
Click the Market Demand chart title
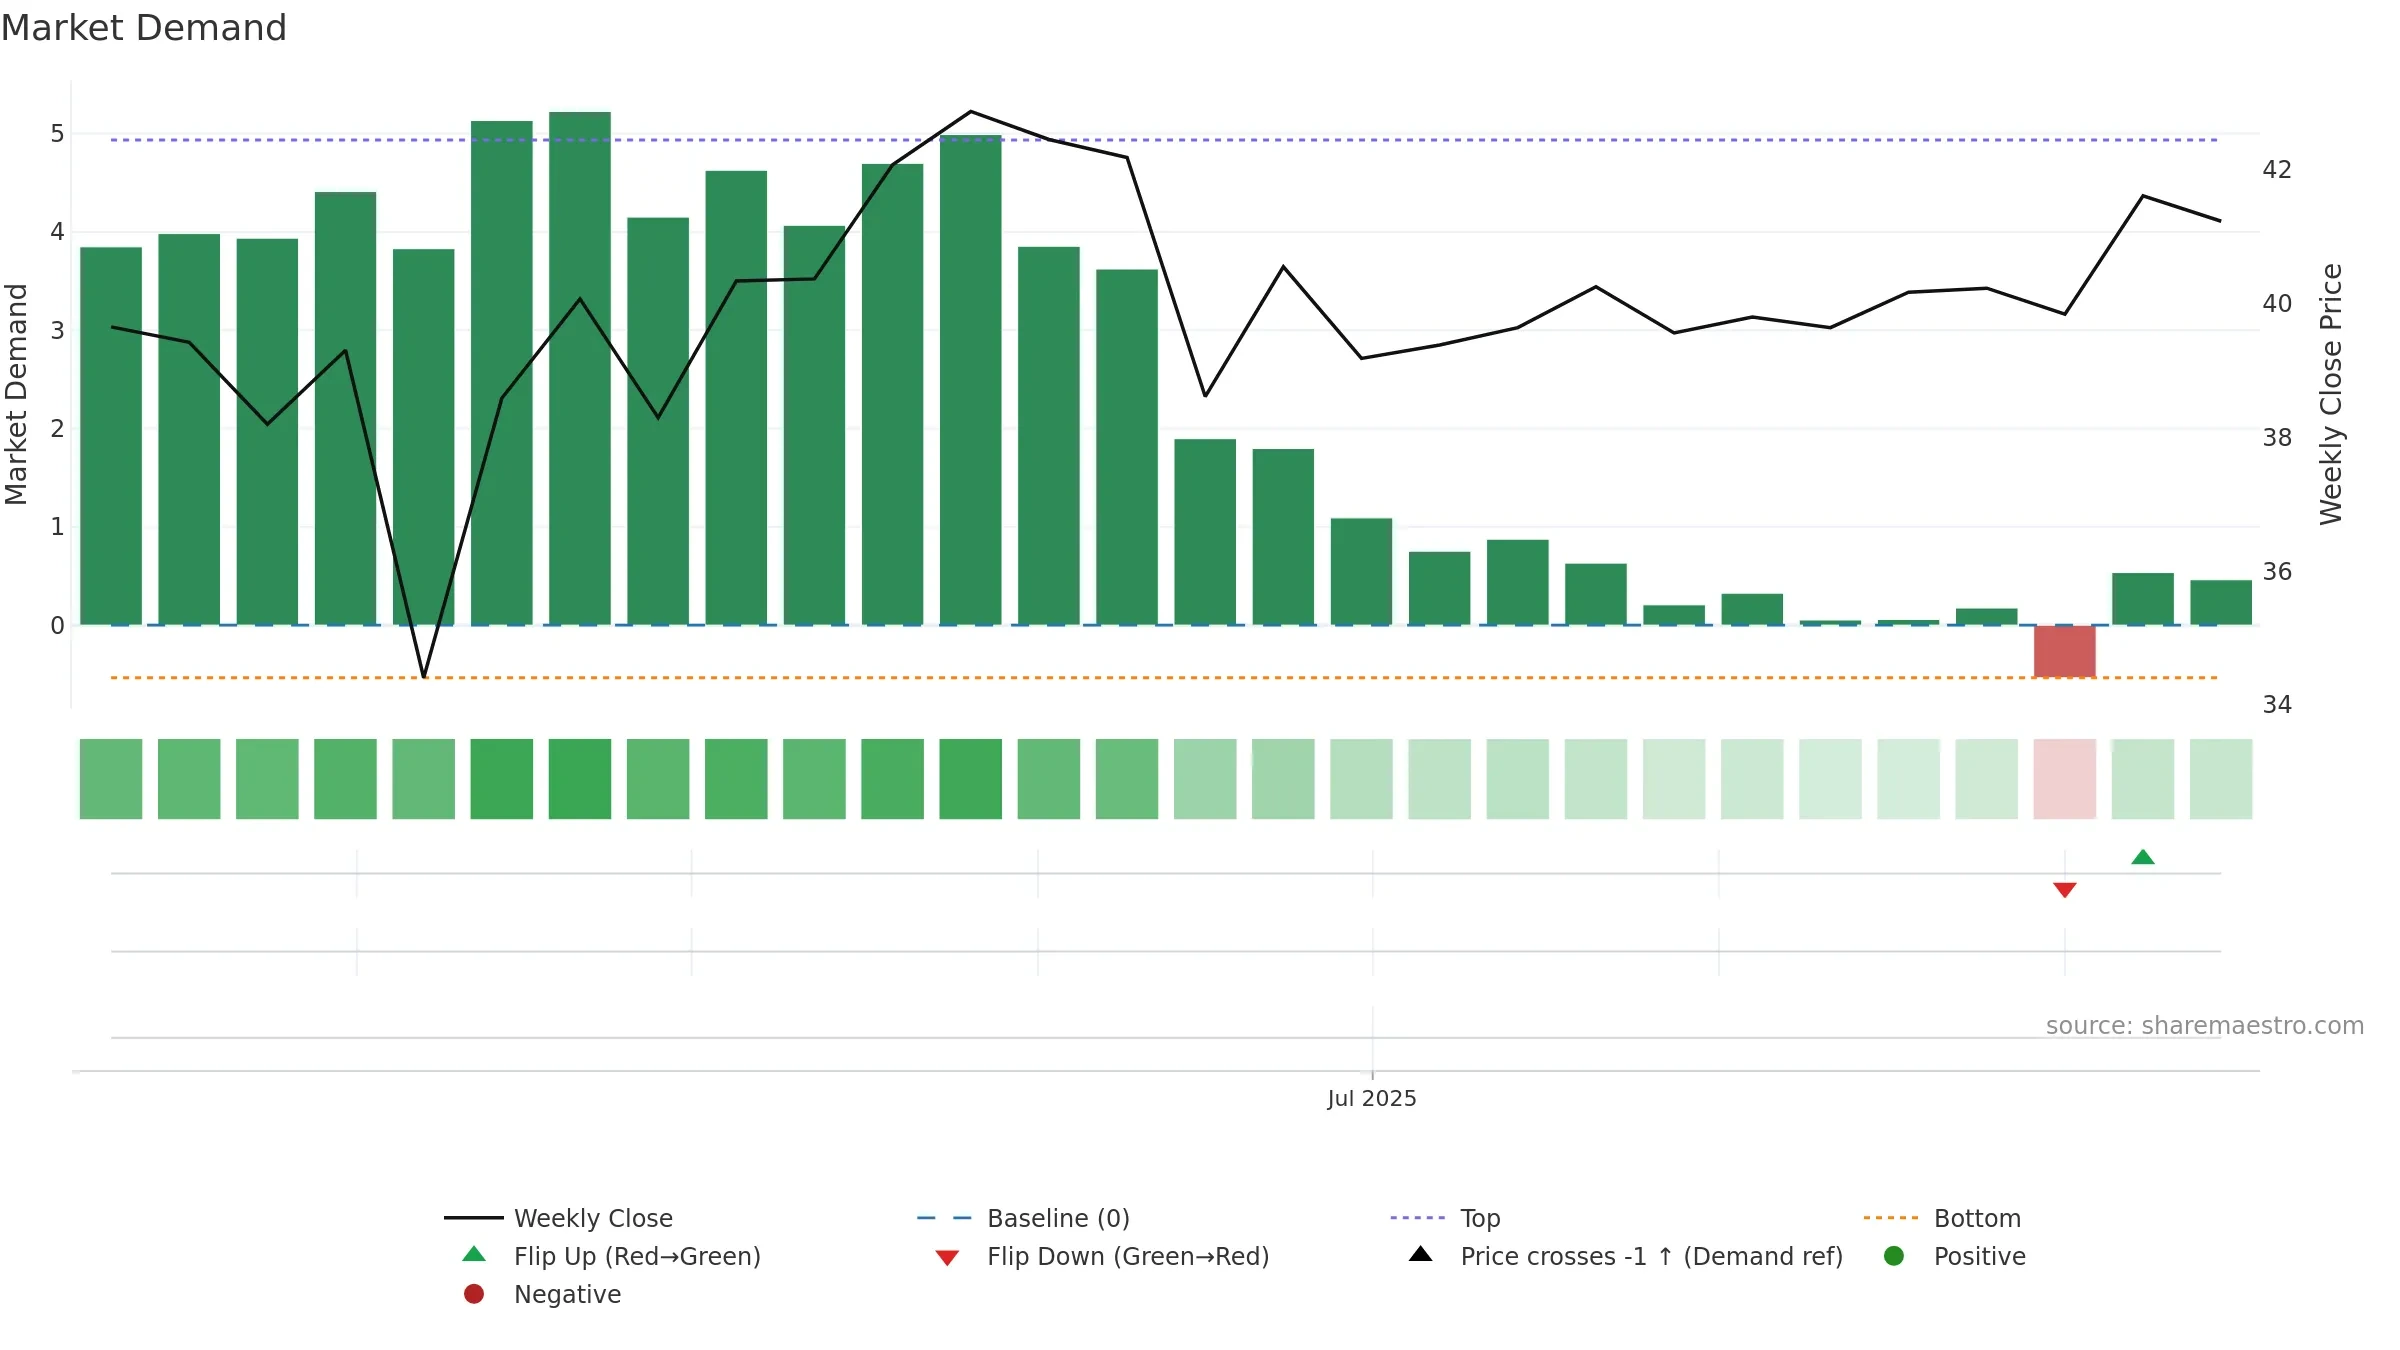(144, 28)
